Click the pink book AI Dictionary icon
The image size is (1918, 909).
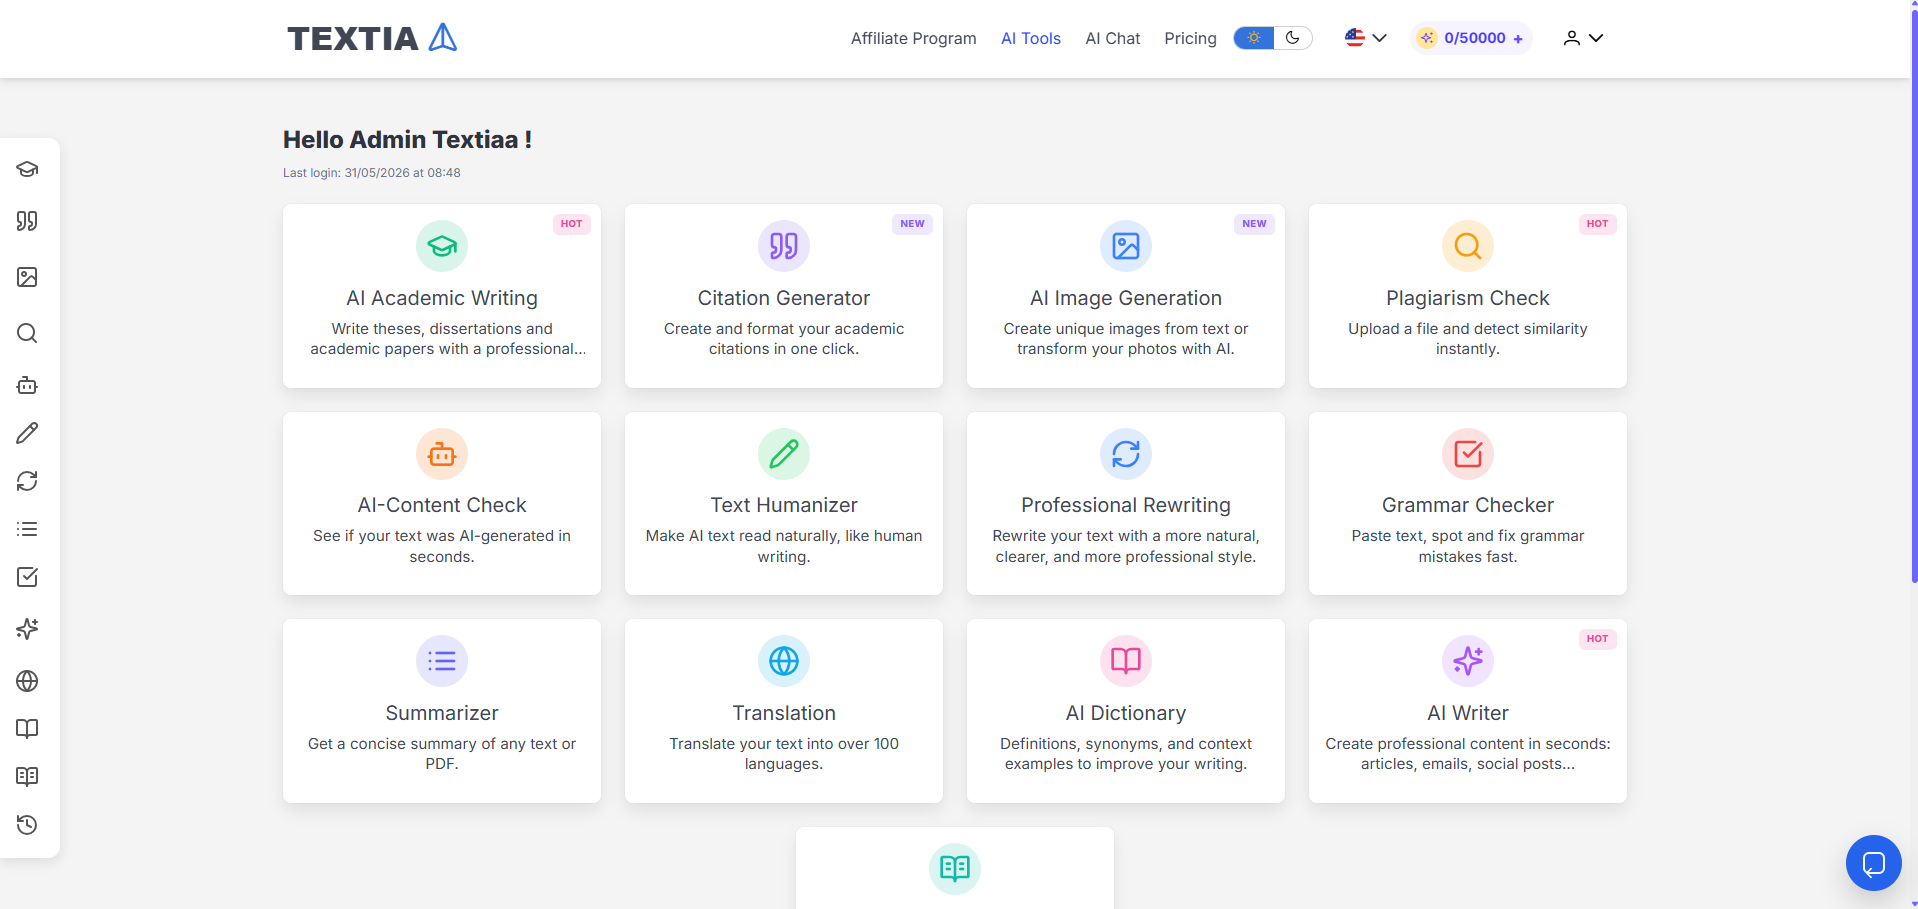point(1126,661)
